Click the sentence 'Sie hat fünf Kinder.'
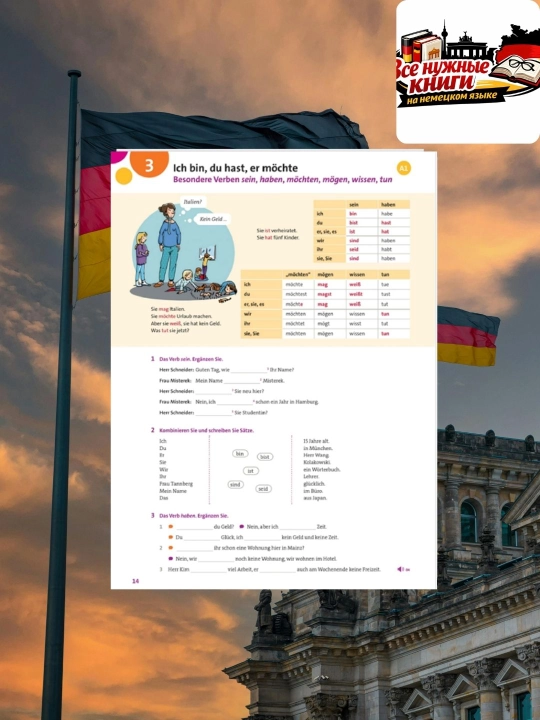 pyautogui.click(x=278, y=238)
